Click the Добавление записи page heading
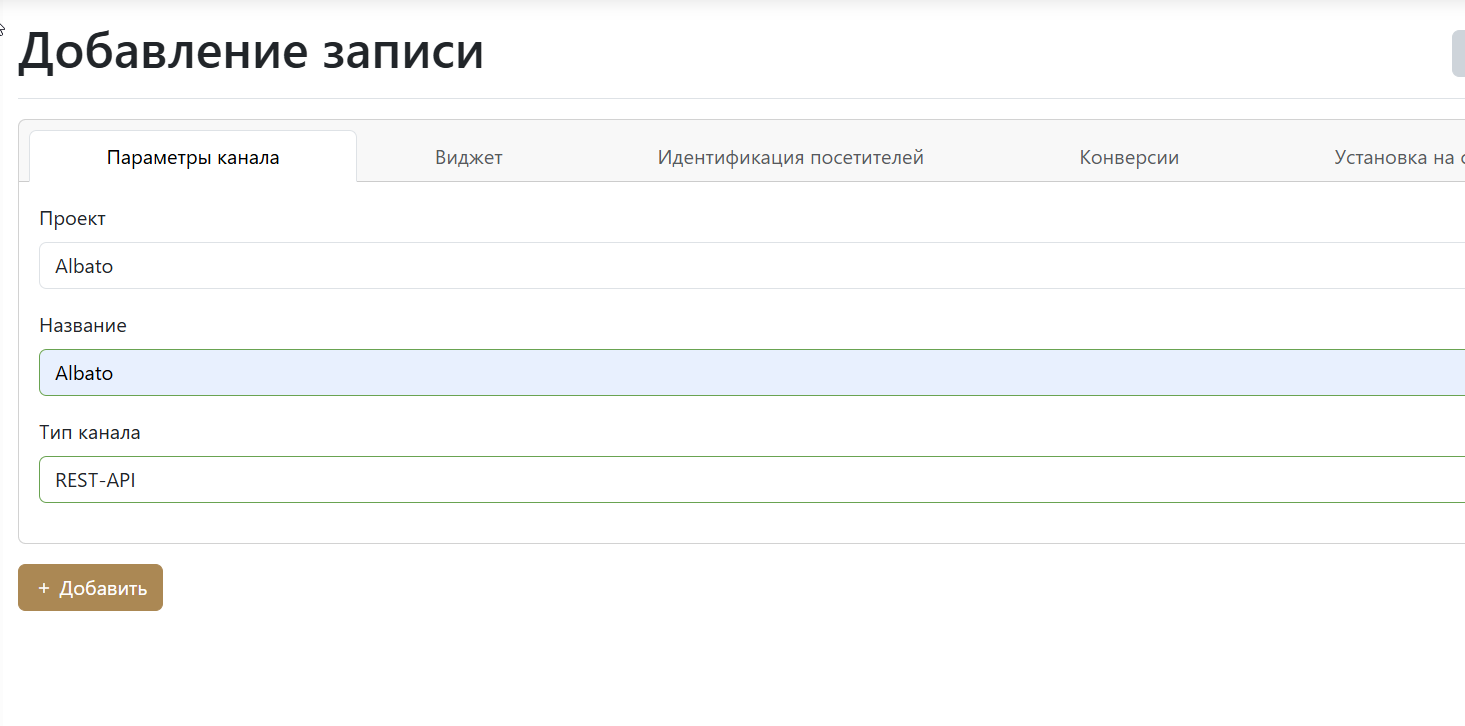This screenshot has height=726, width=1465. pyautogui.click(x=251, y=52)
